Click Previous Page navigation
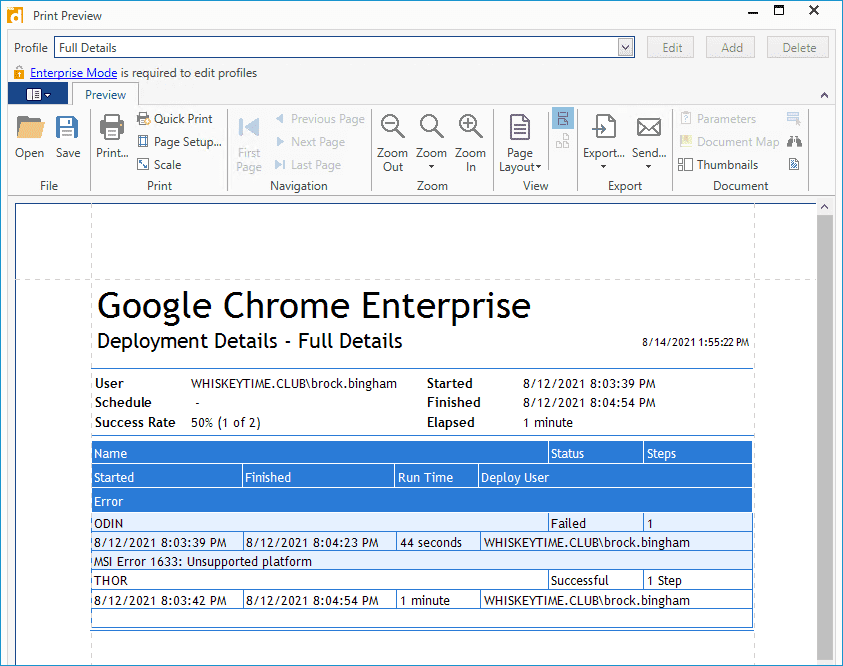843x666 pixels. [320, 119]
